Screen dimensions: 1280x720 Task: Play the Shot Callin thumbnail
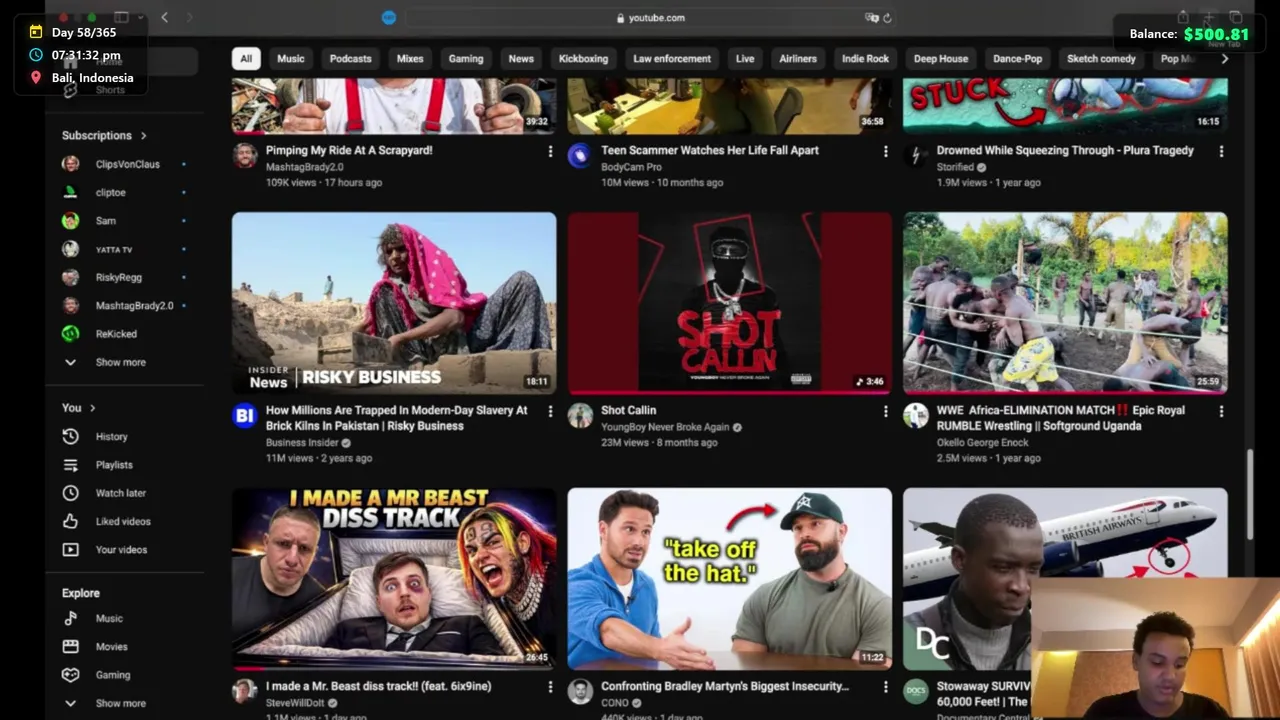pos(730,303)
